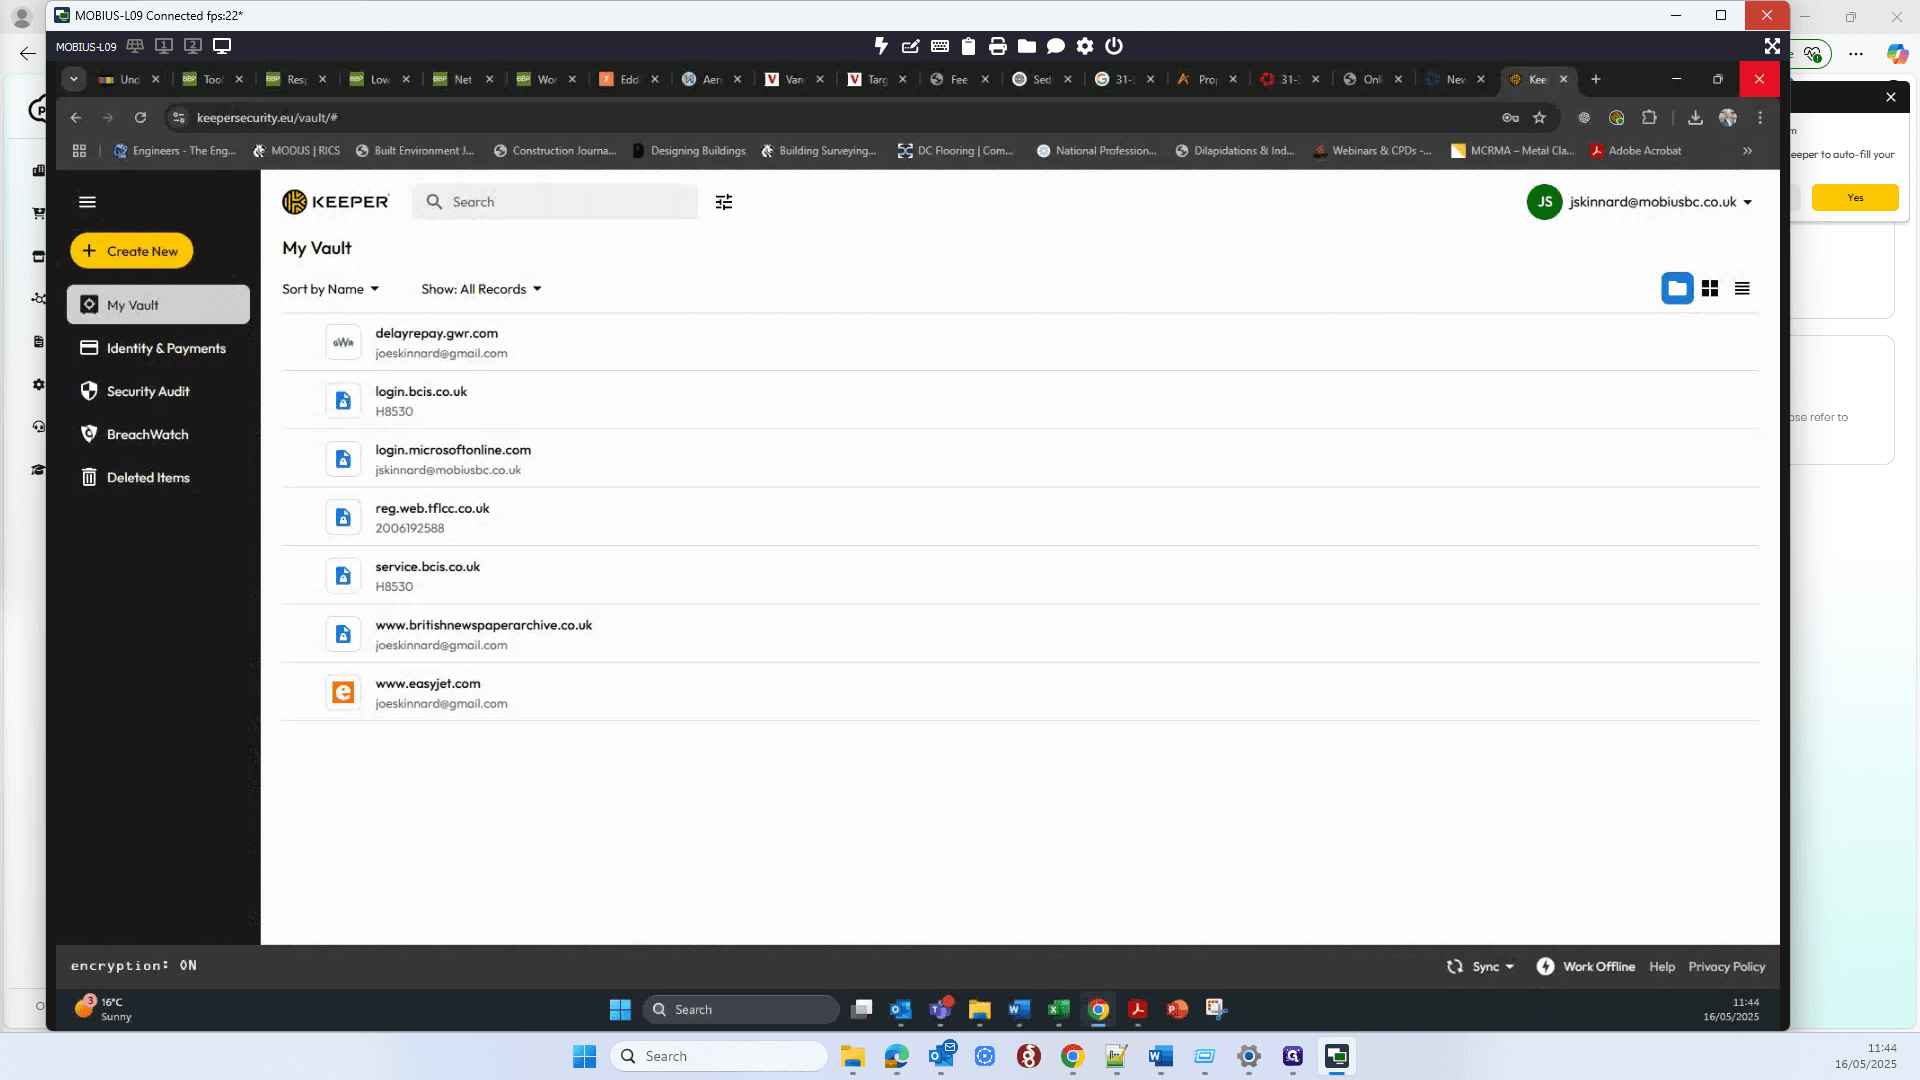Toggle remote session fullscreen icon

pyautogui.click(x=1772, y=46)
